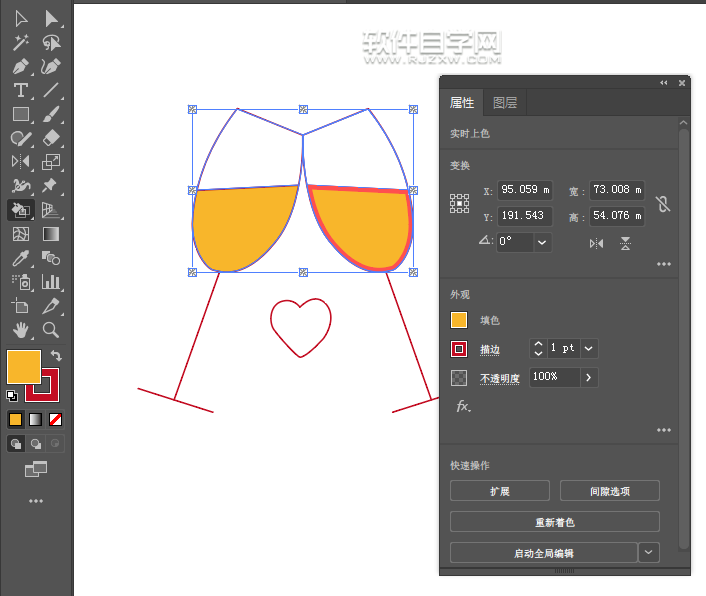Viewport: 706px width, 596px height.
Task: Select the Live Paint Bucket tool
Action: pos(21,210)
